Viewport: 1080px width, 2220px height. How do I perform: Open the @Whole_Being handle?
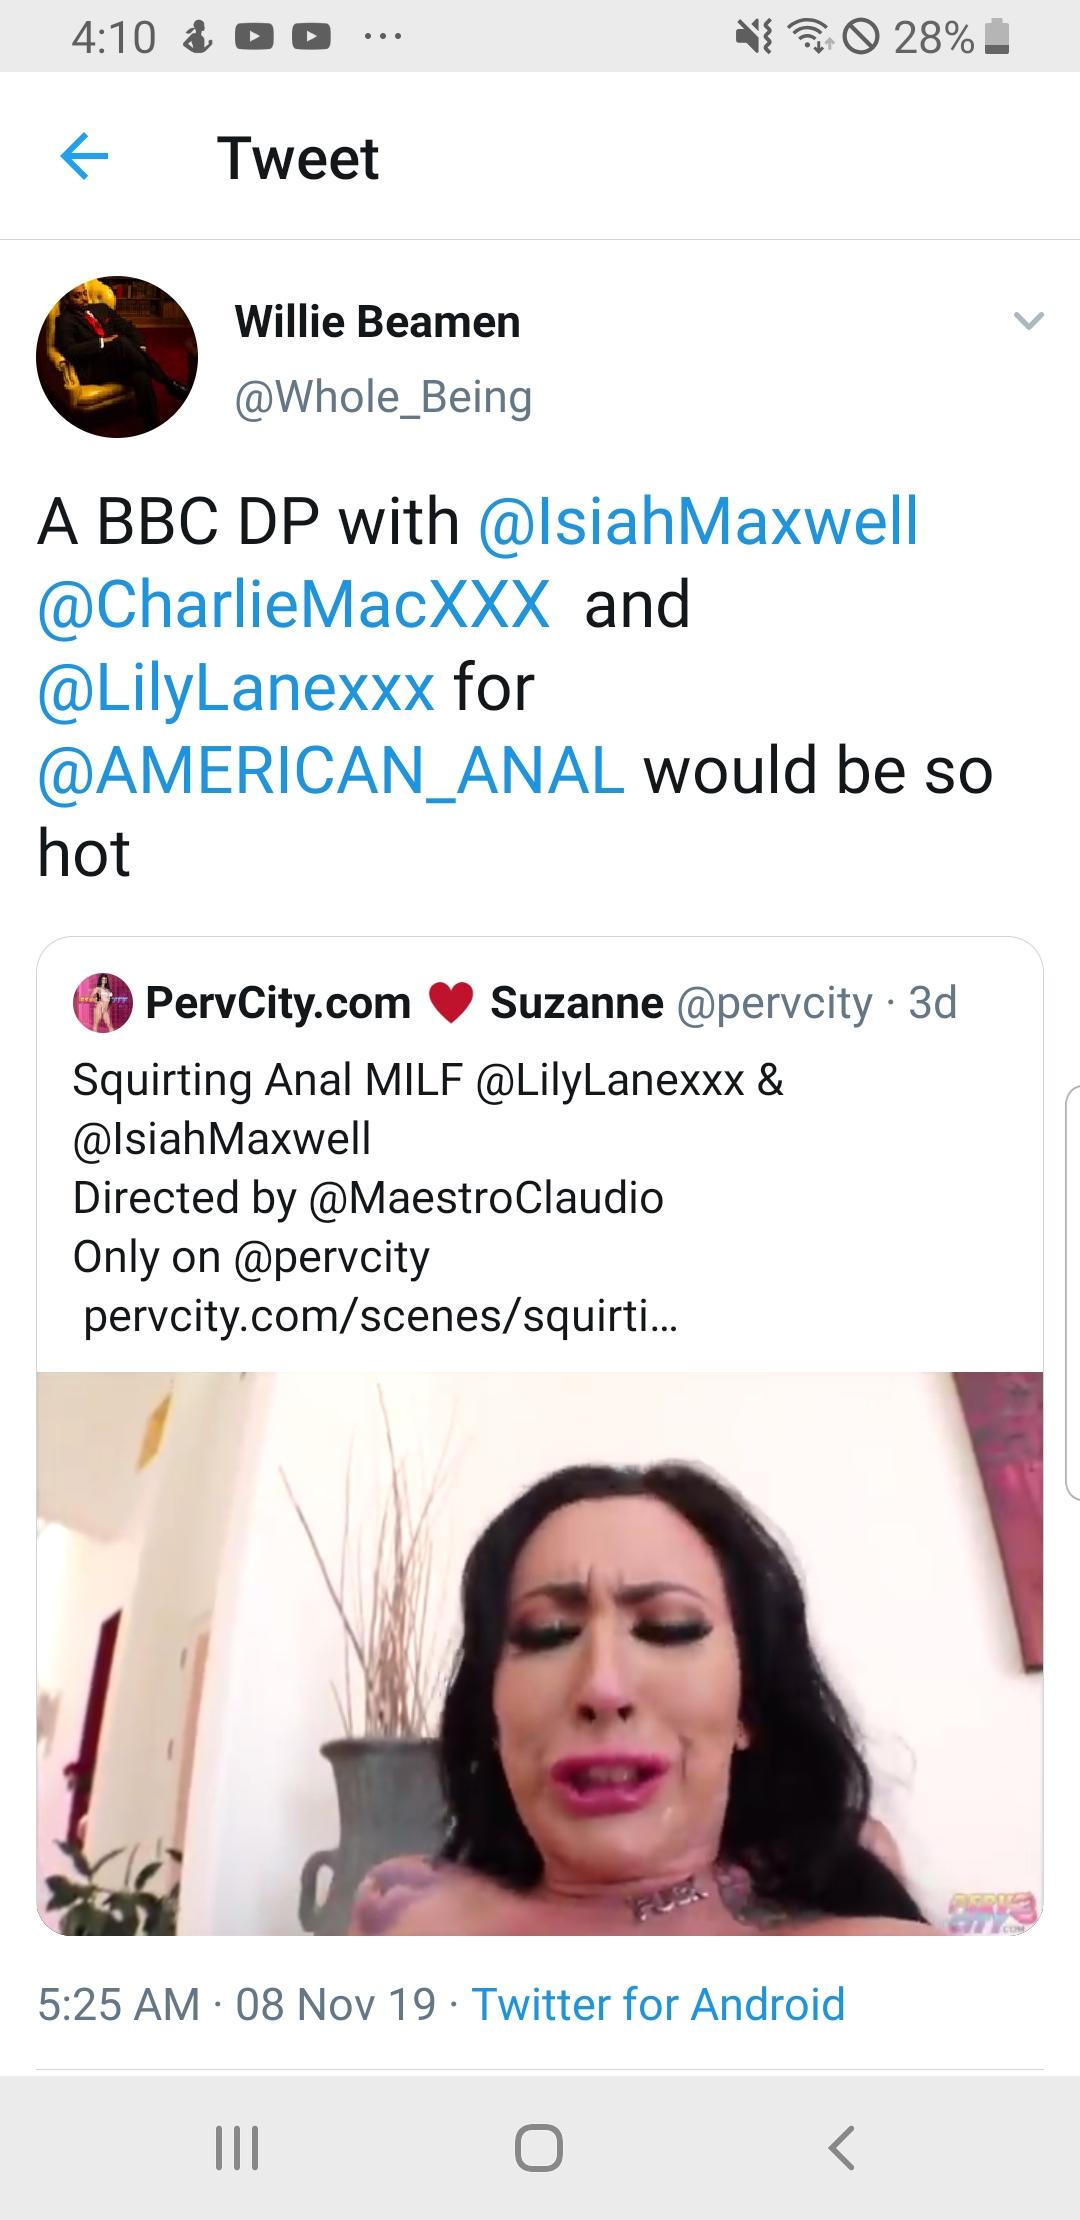[x=383, y=397]
